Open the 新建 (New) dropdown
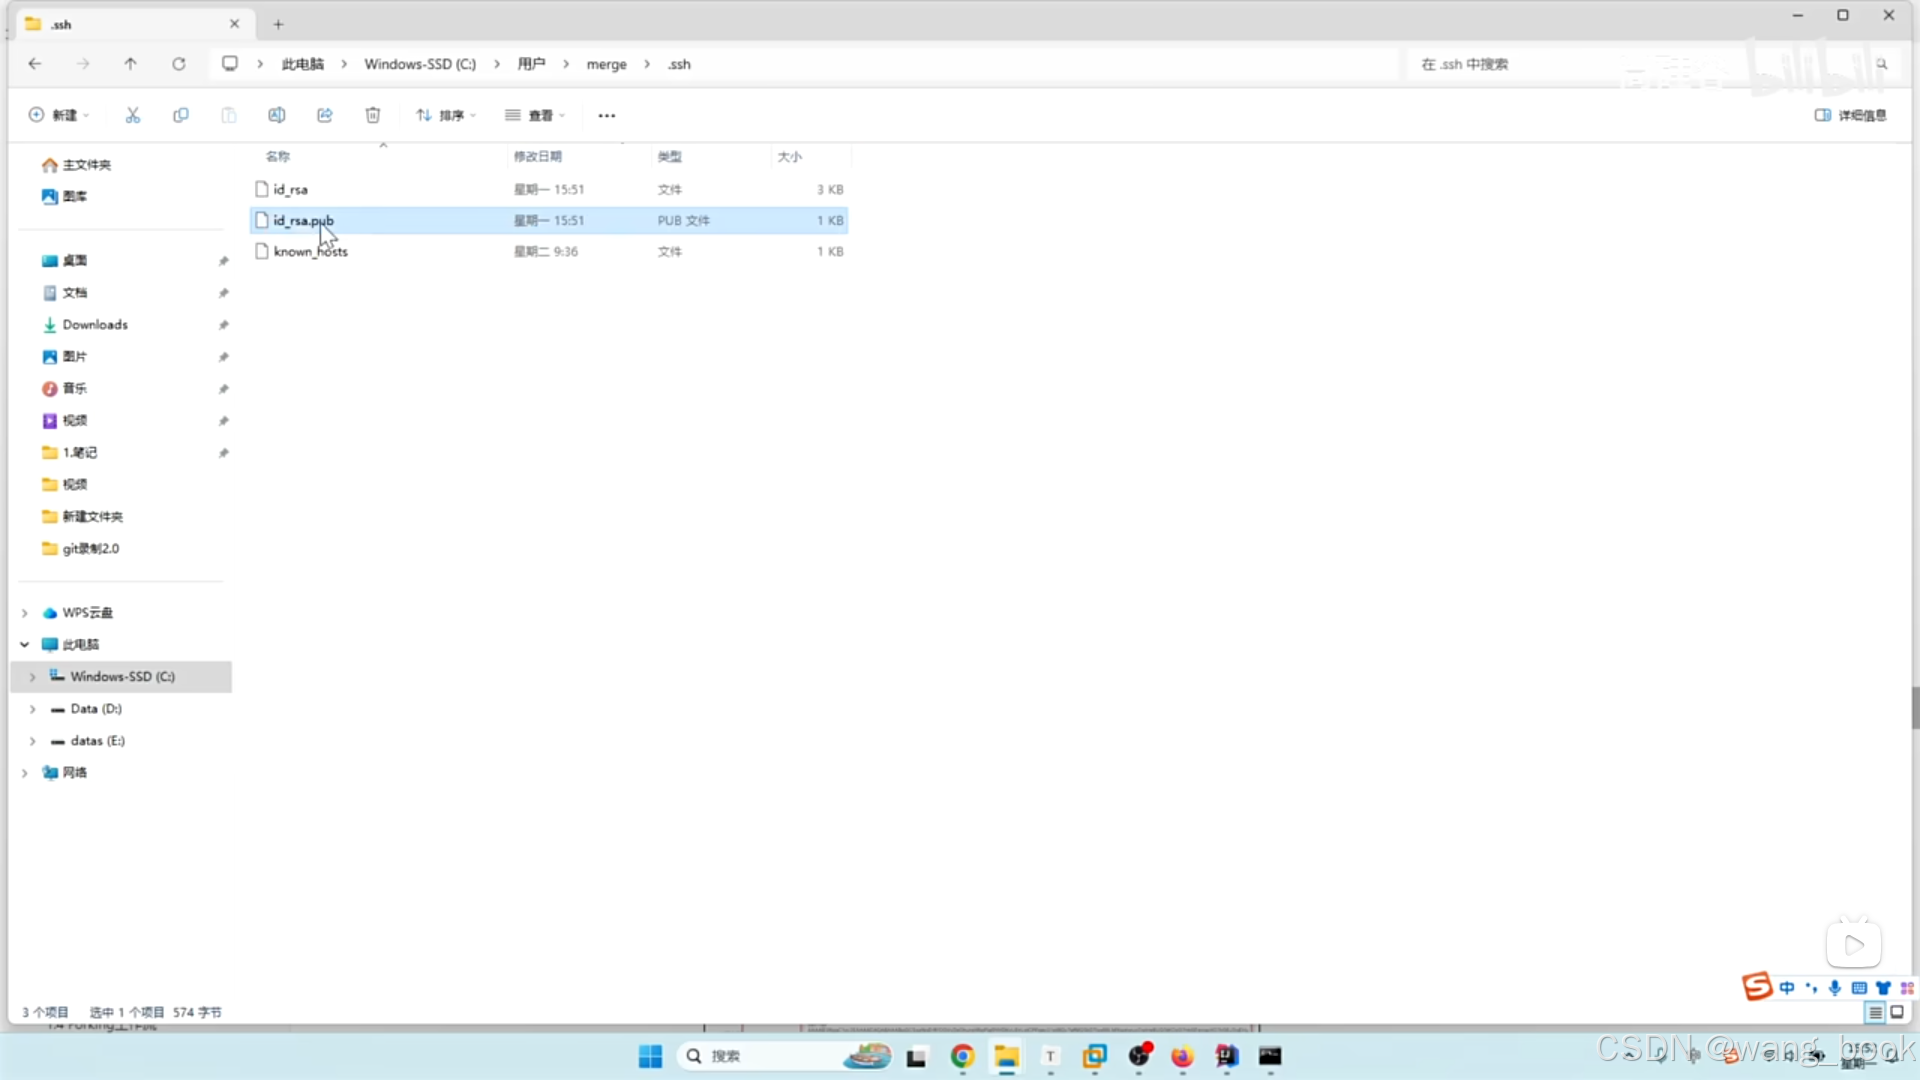This screenshot has width=1920, height=1080. (59, 115)
